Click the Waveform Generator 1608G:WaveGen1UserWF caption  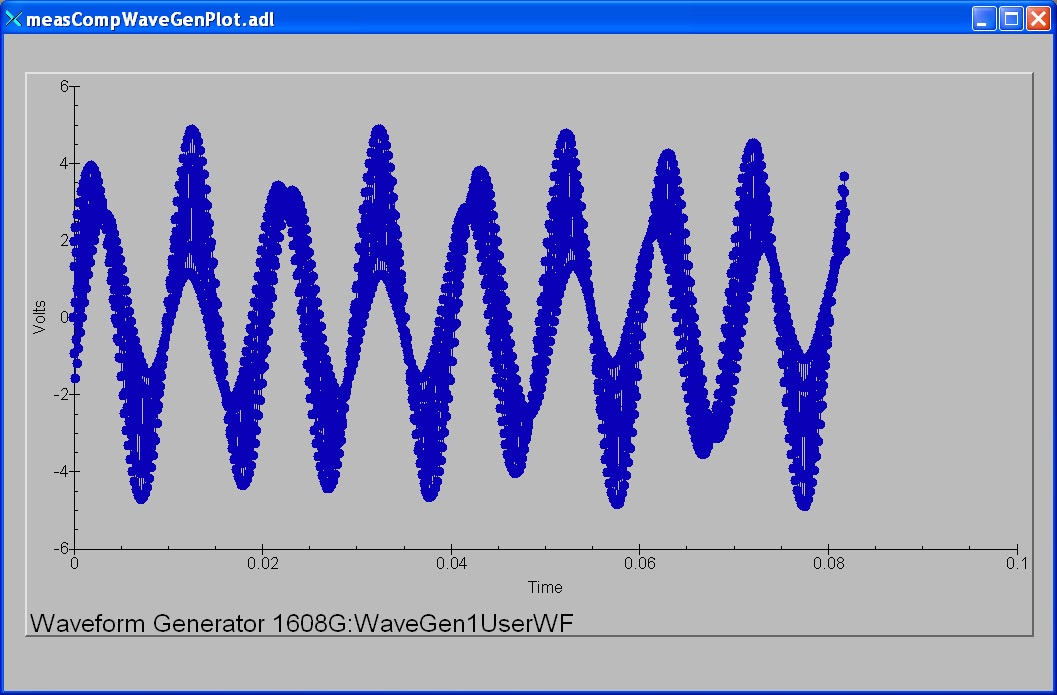[302, 623]
